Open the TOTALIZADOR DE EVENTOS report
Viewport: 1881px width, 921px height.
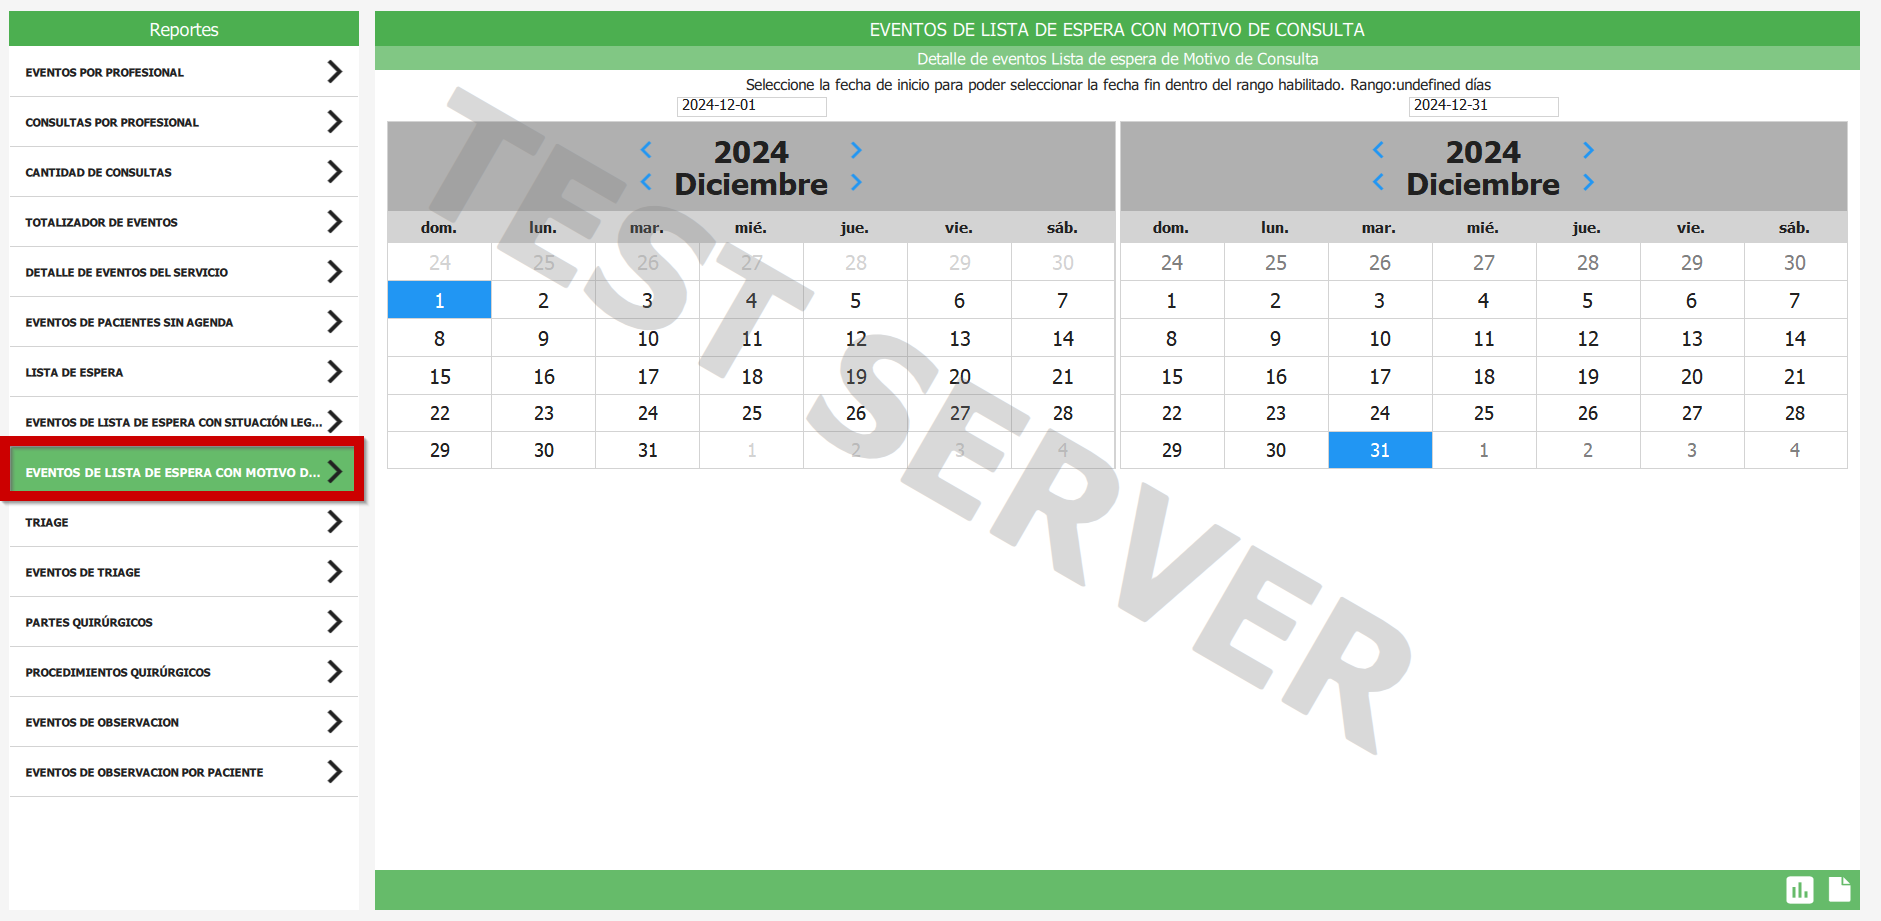coord(101,222)
